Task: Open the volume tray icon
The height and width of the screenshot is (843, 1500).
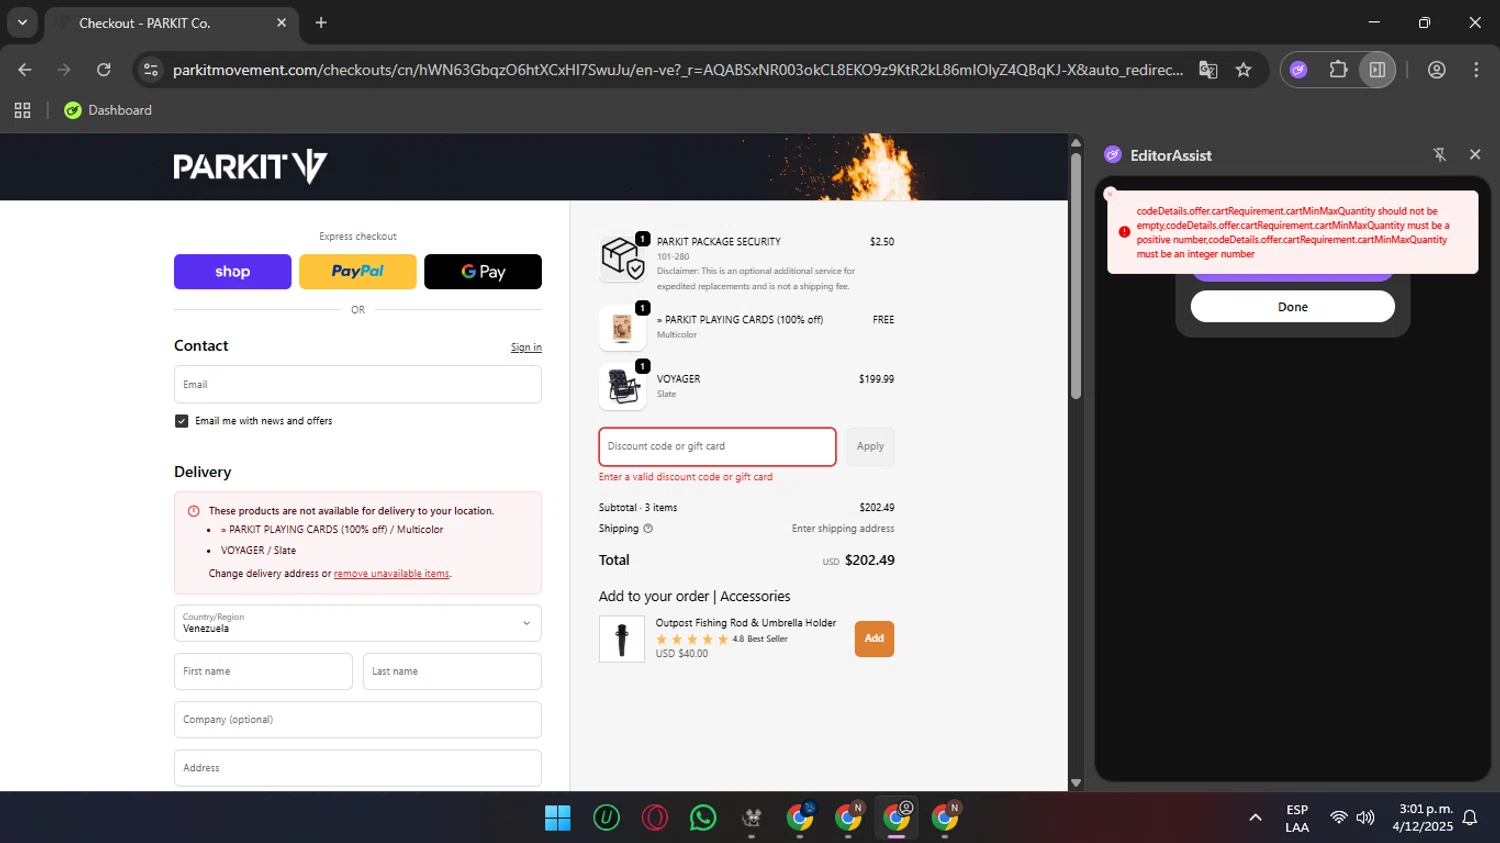Action: tap(1365, 818)
